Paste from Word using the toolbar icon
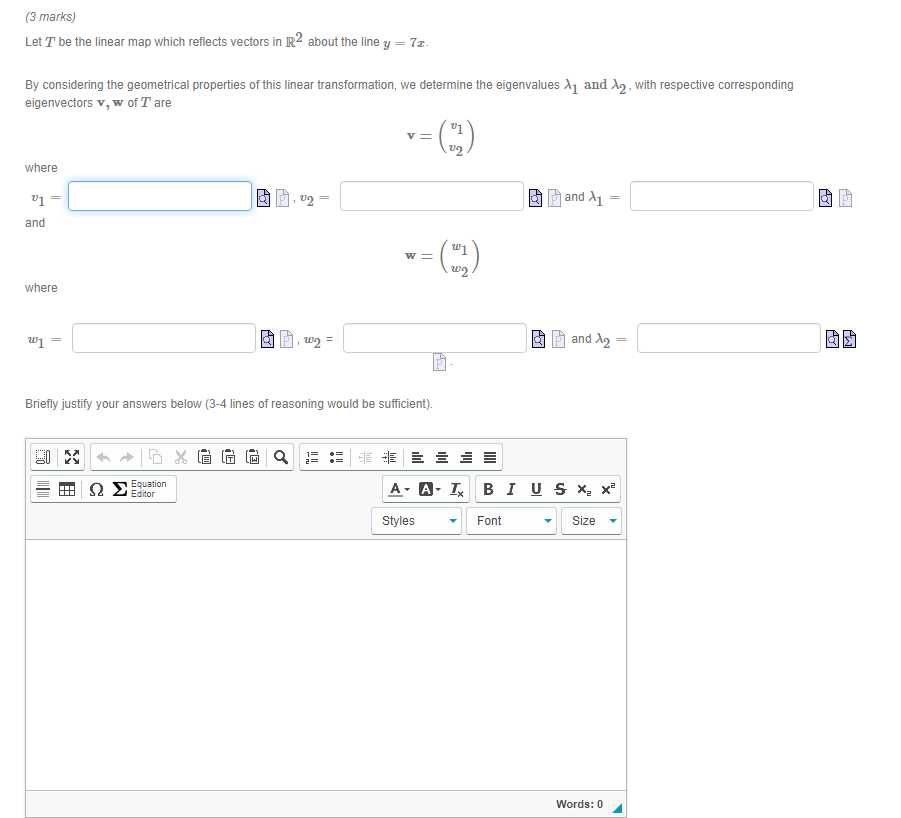This screenshot has height=818, width=901. pyautogui.click(x=253, y=456)
